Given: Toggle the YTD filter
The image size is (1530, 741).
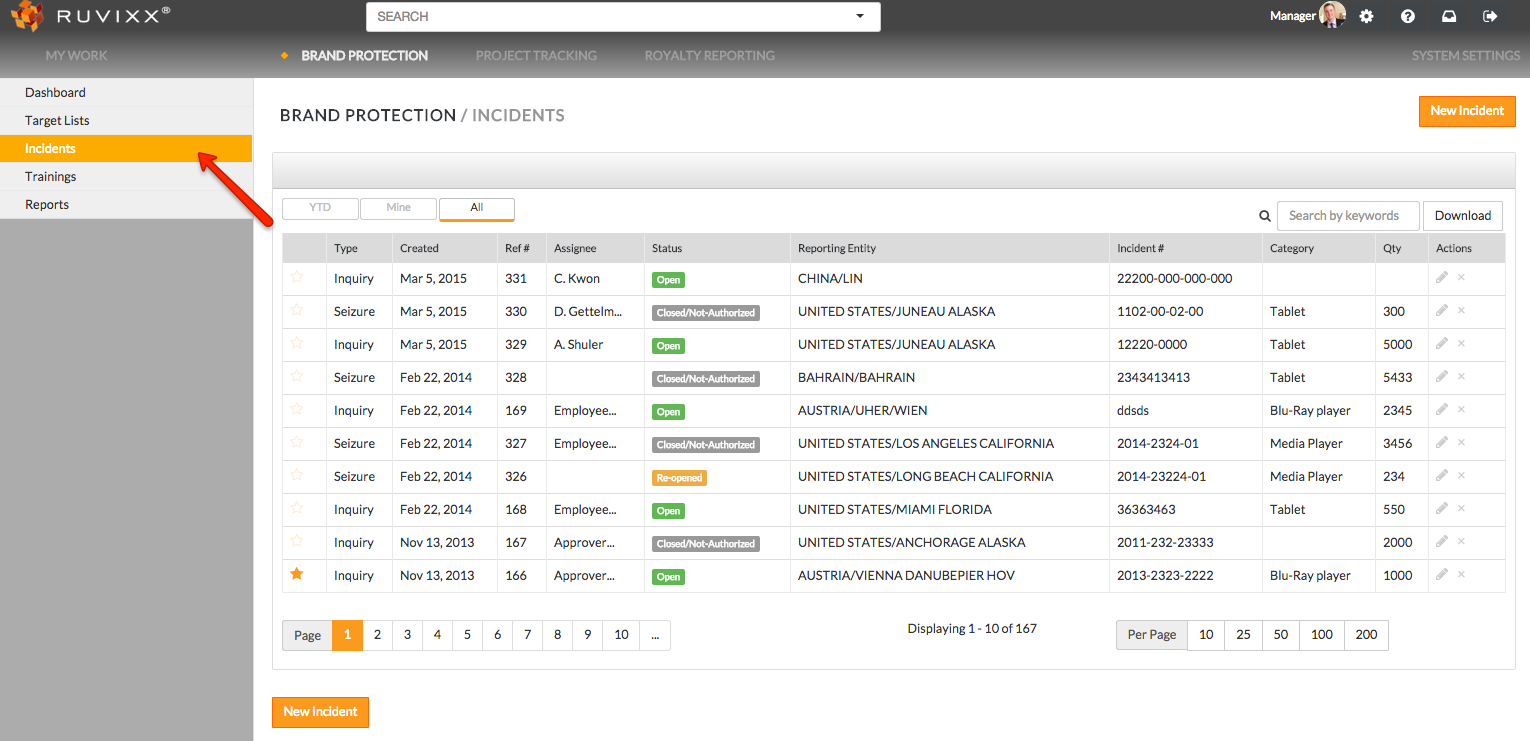Looking at the screenshot, I should click(320, 208).
